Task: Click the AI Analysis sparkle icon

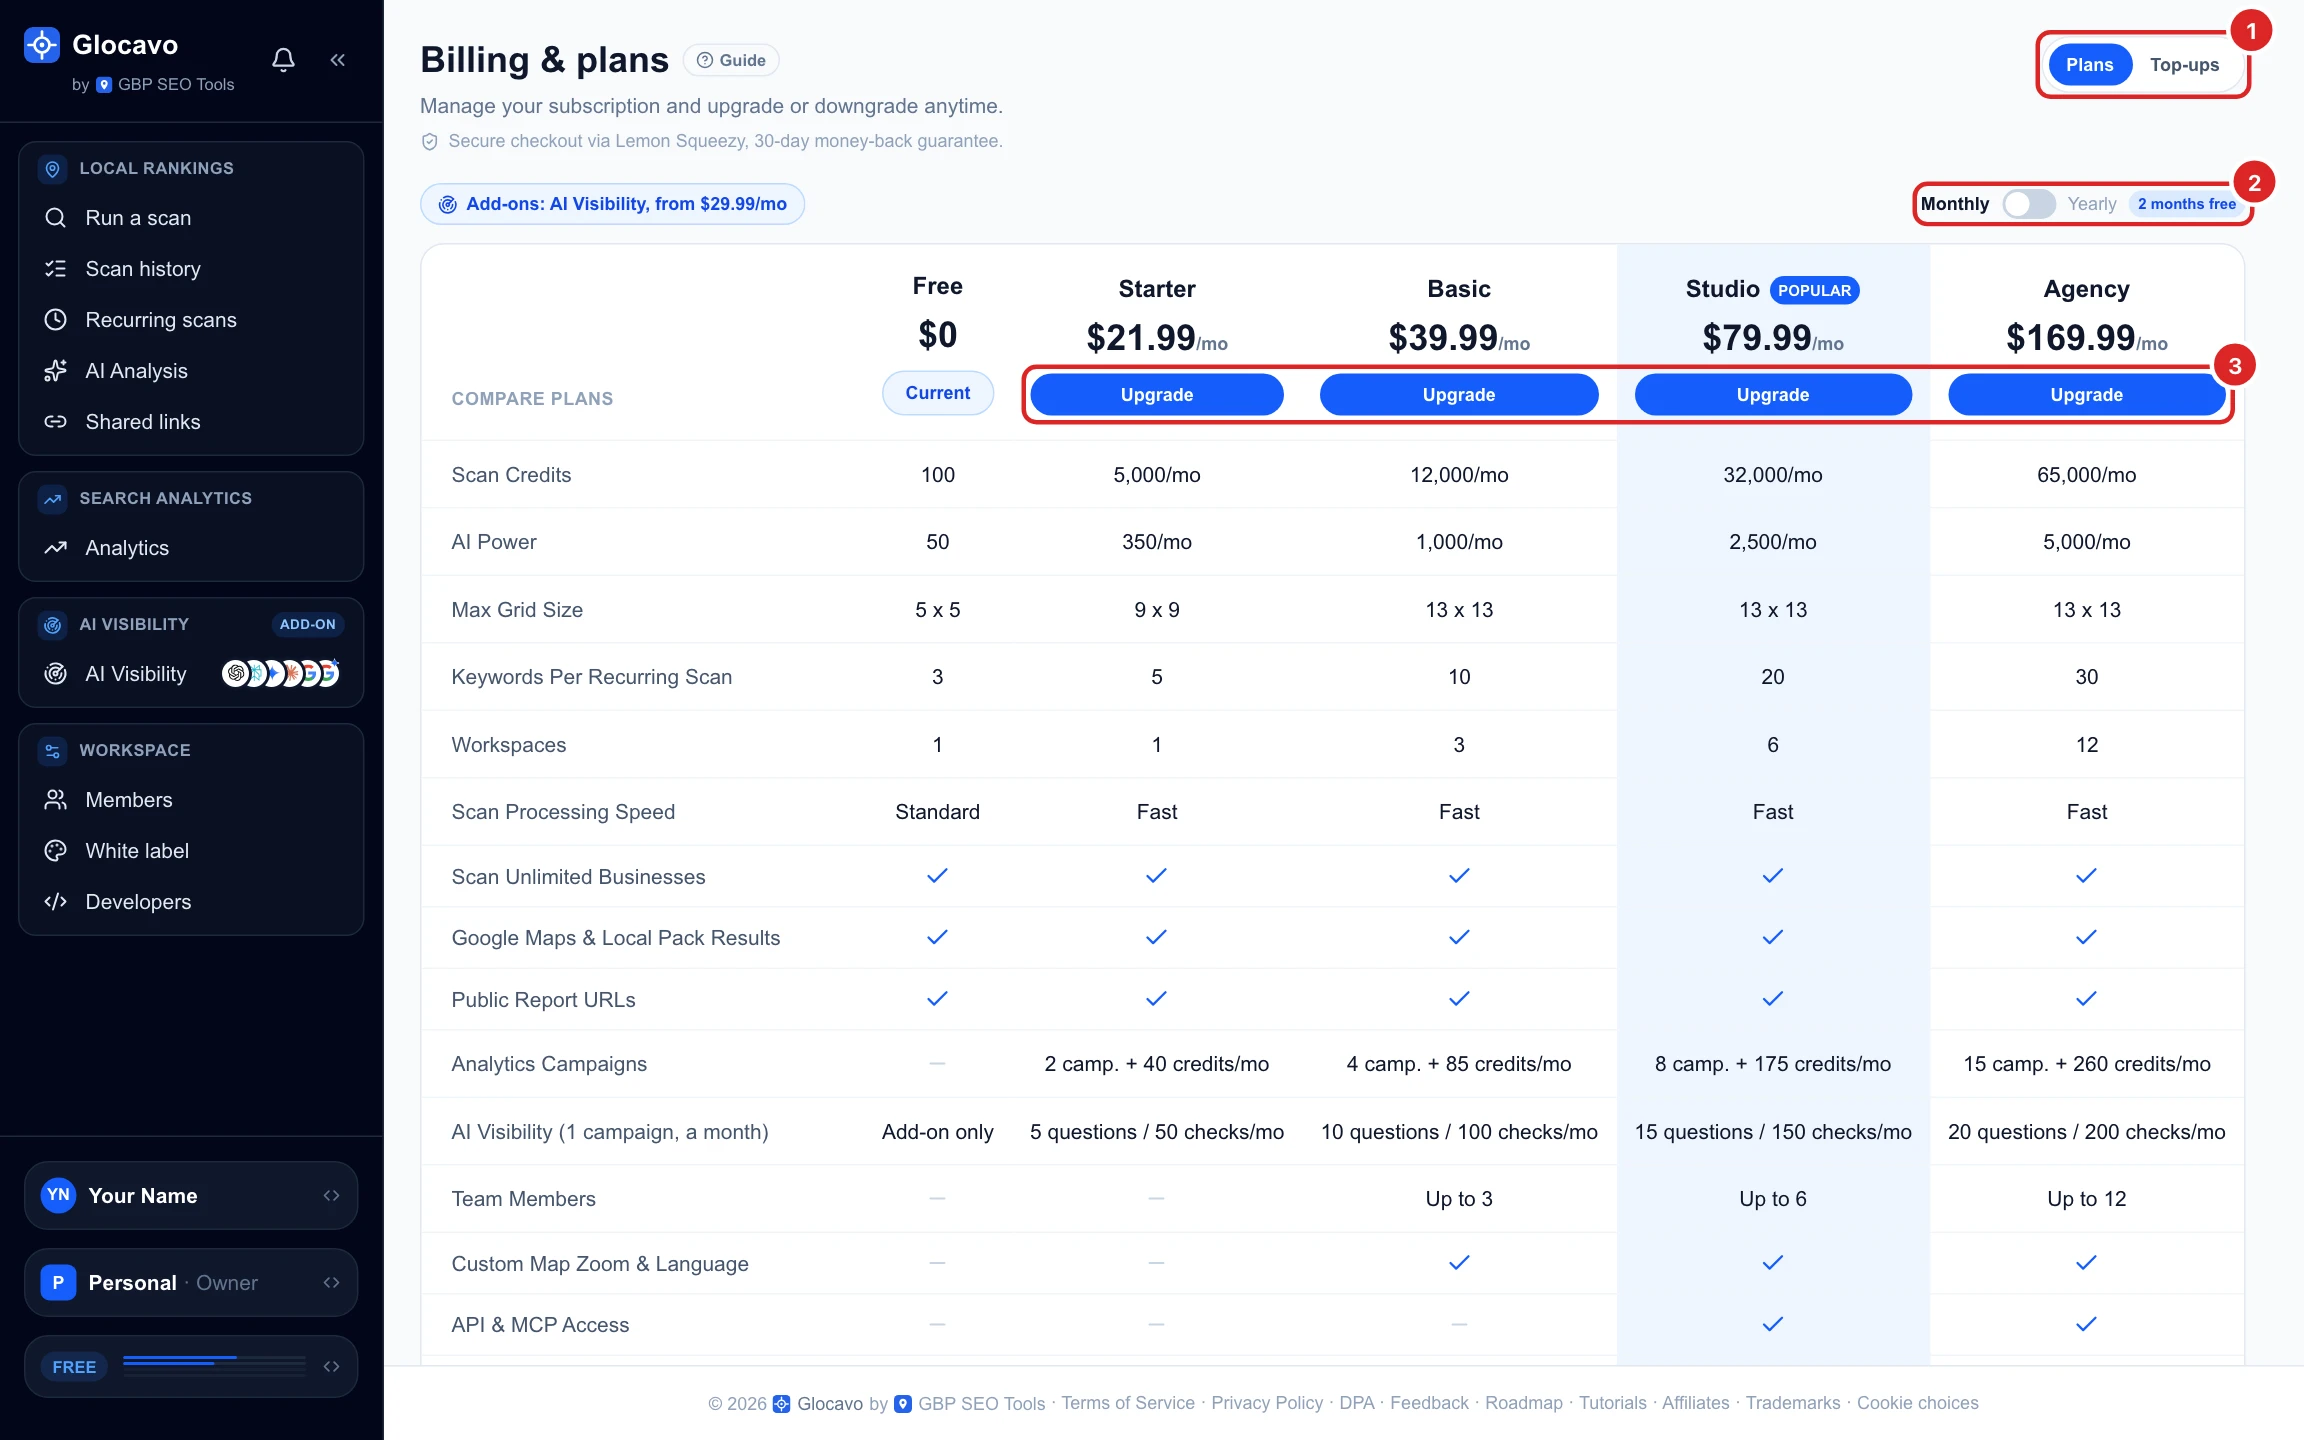Action: pos(56,371)
